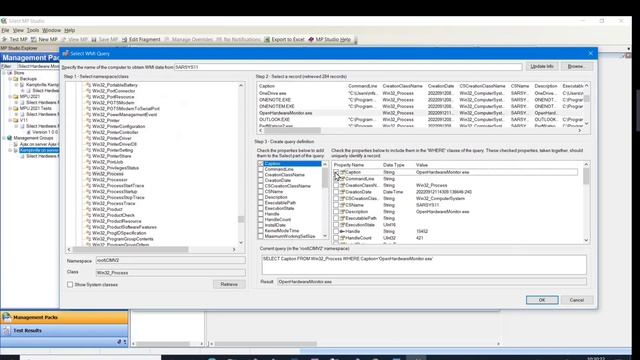Click the CreationDate property icon in WHERE list
This screenshot has width=640, height=360.
(343, 192)
